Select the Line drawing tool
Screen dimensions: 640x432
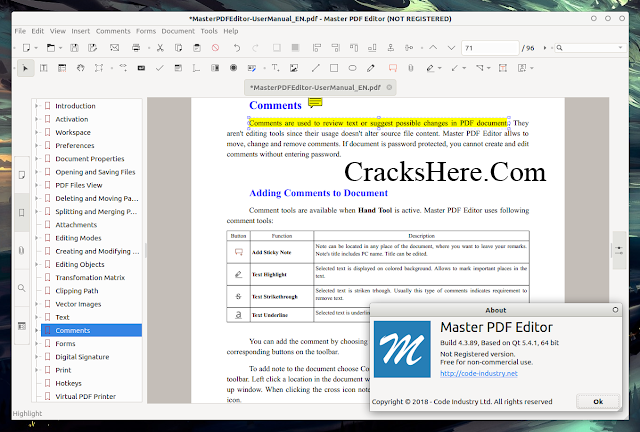[316, 68]
